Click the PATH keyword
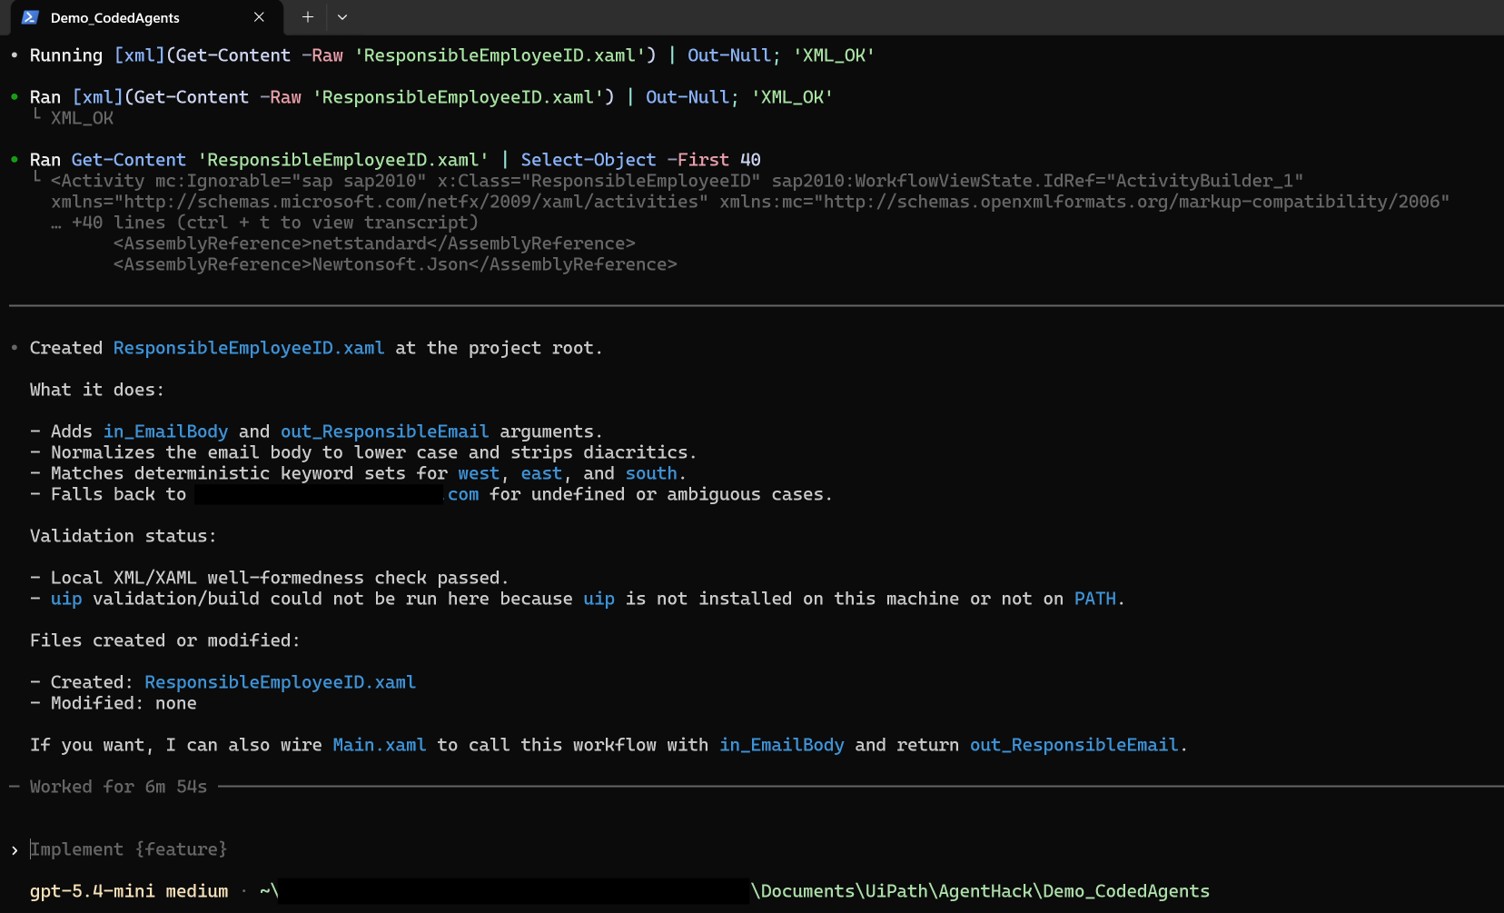Screen dimensions: 1504x913 (1095, 599)
